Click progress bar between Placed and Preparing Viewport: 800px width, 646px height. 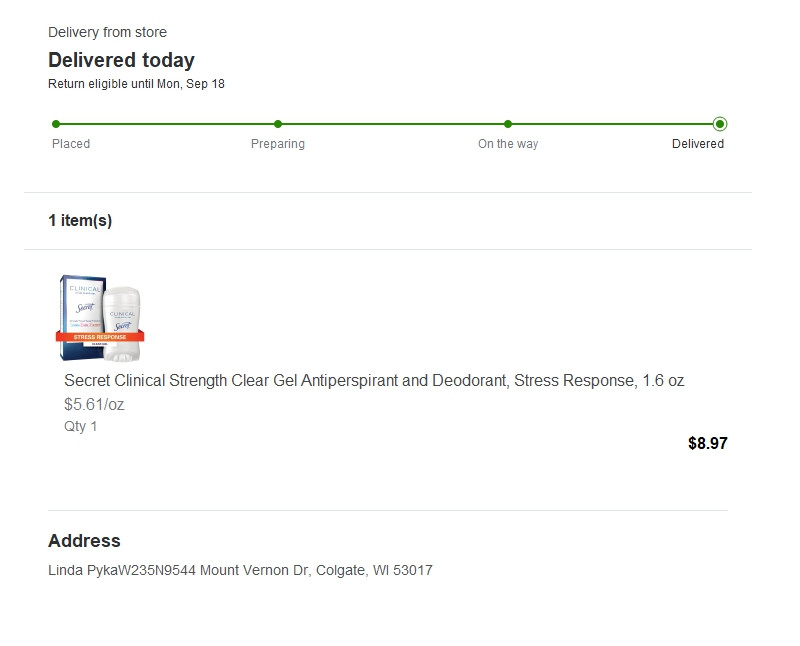coord(167,124)
